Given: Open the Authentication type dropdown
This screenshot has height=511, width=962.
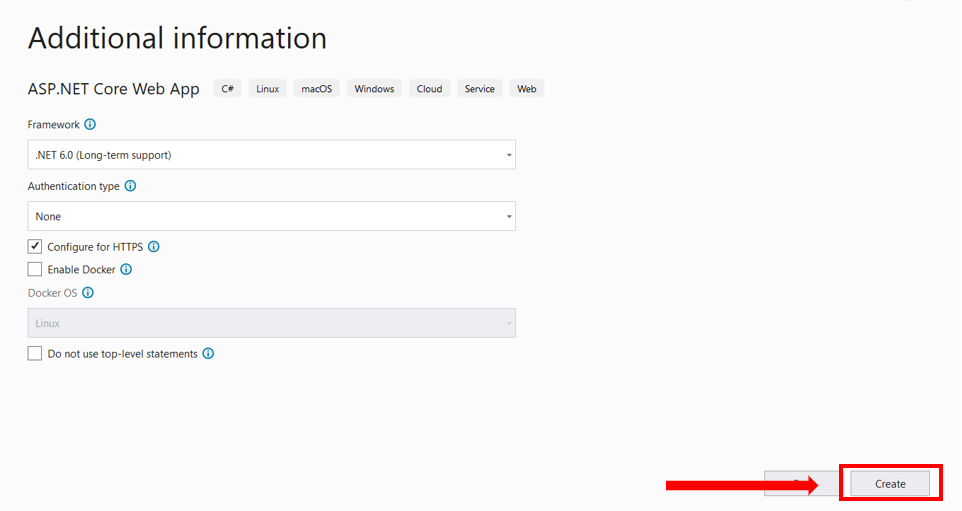Looking at the screenshot, I should pos(271,216).
